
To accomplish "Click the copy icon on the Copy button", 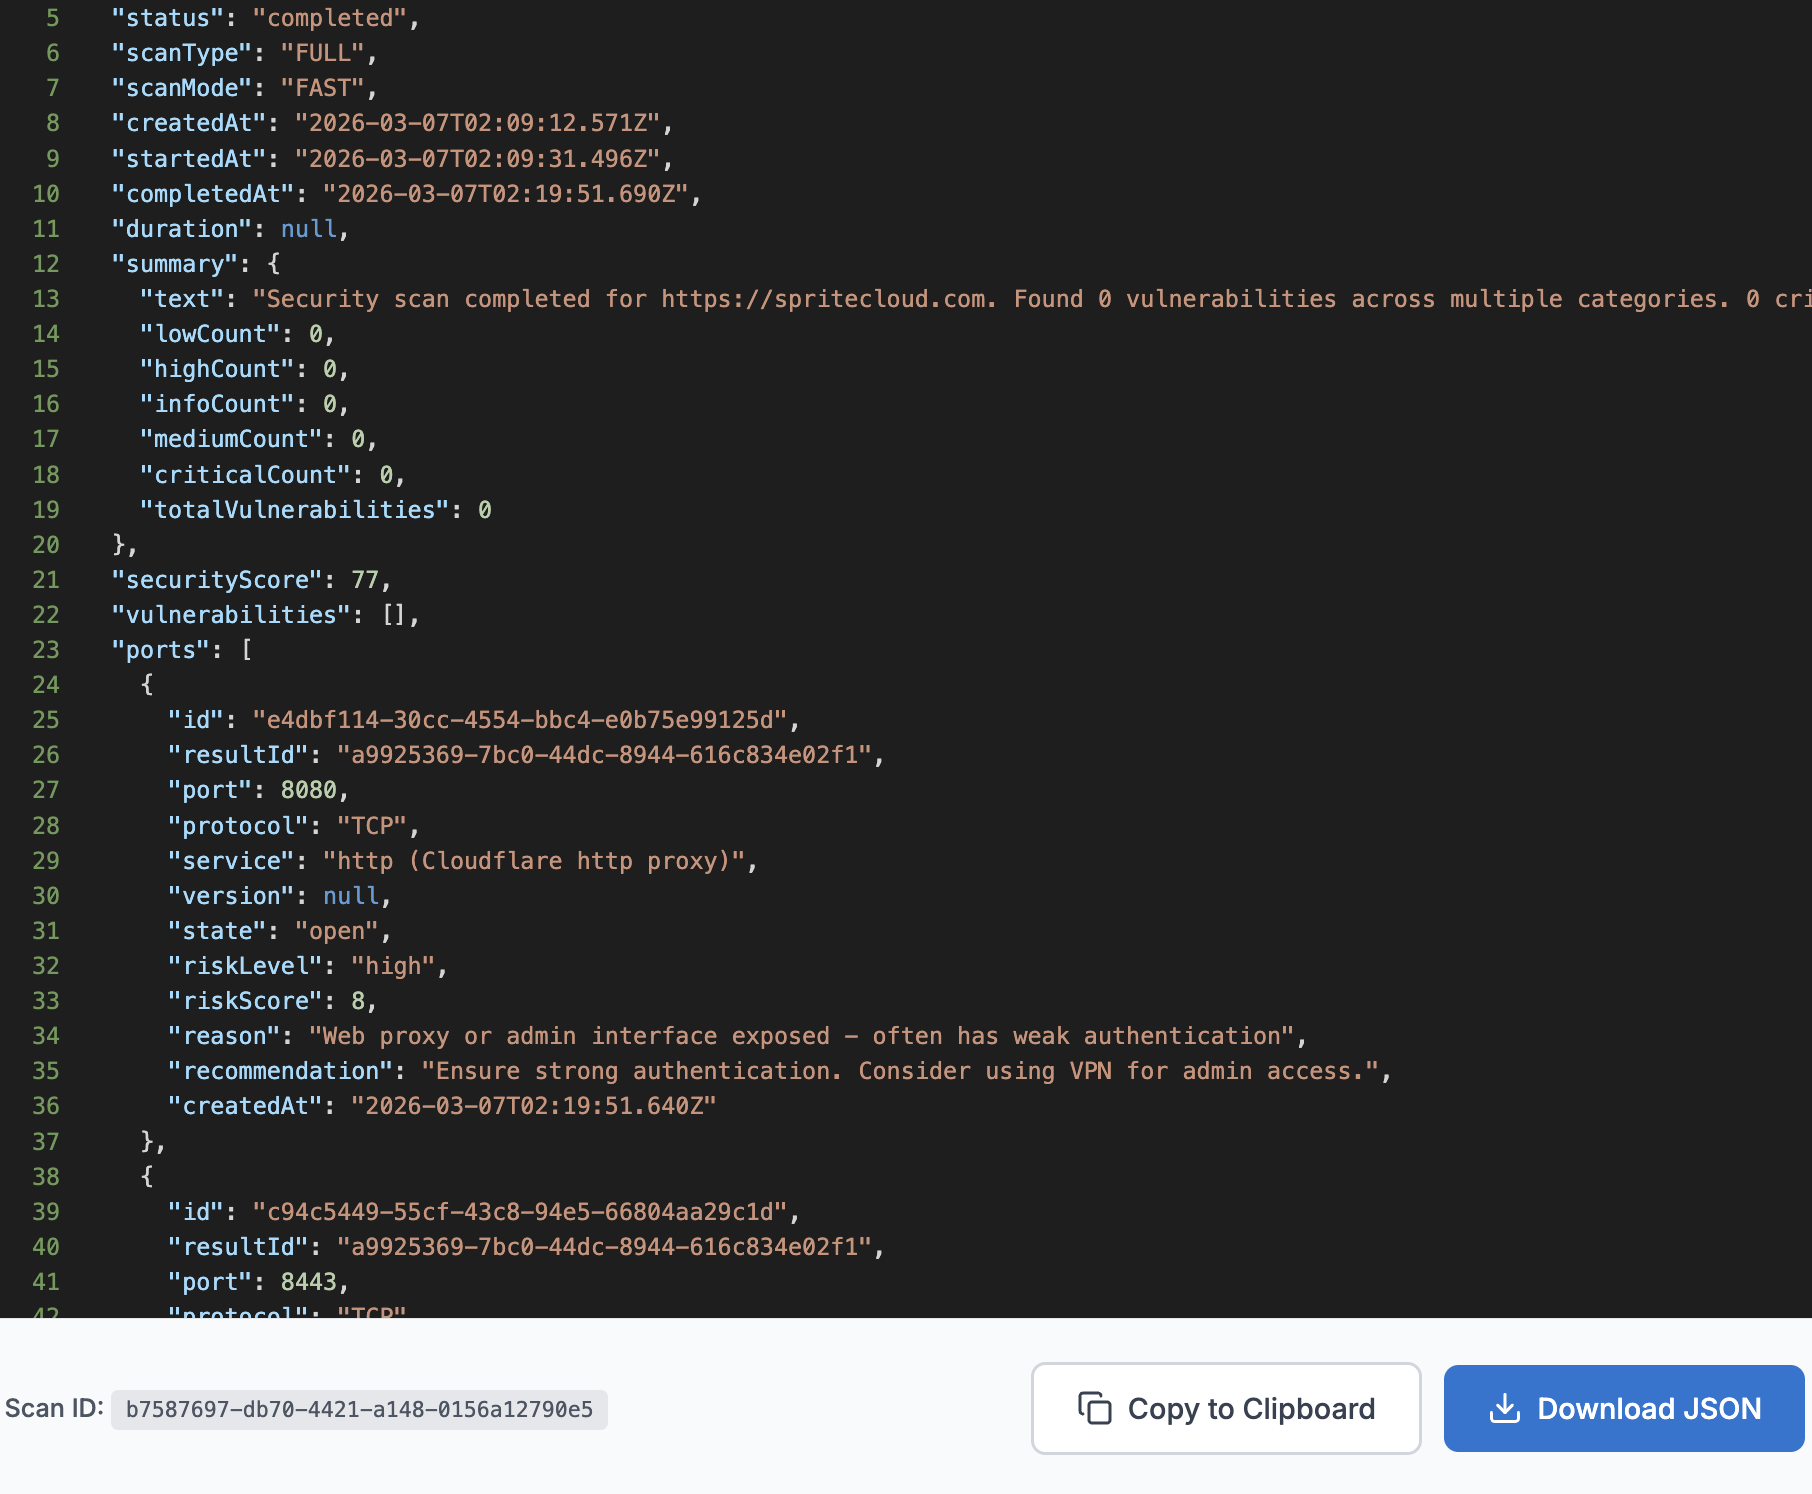I will (1097, 1408).
